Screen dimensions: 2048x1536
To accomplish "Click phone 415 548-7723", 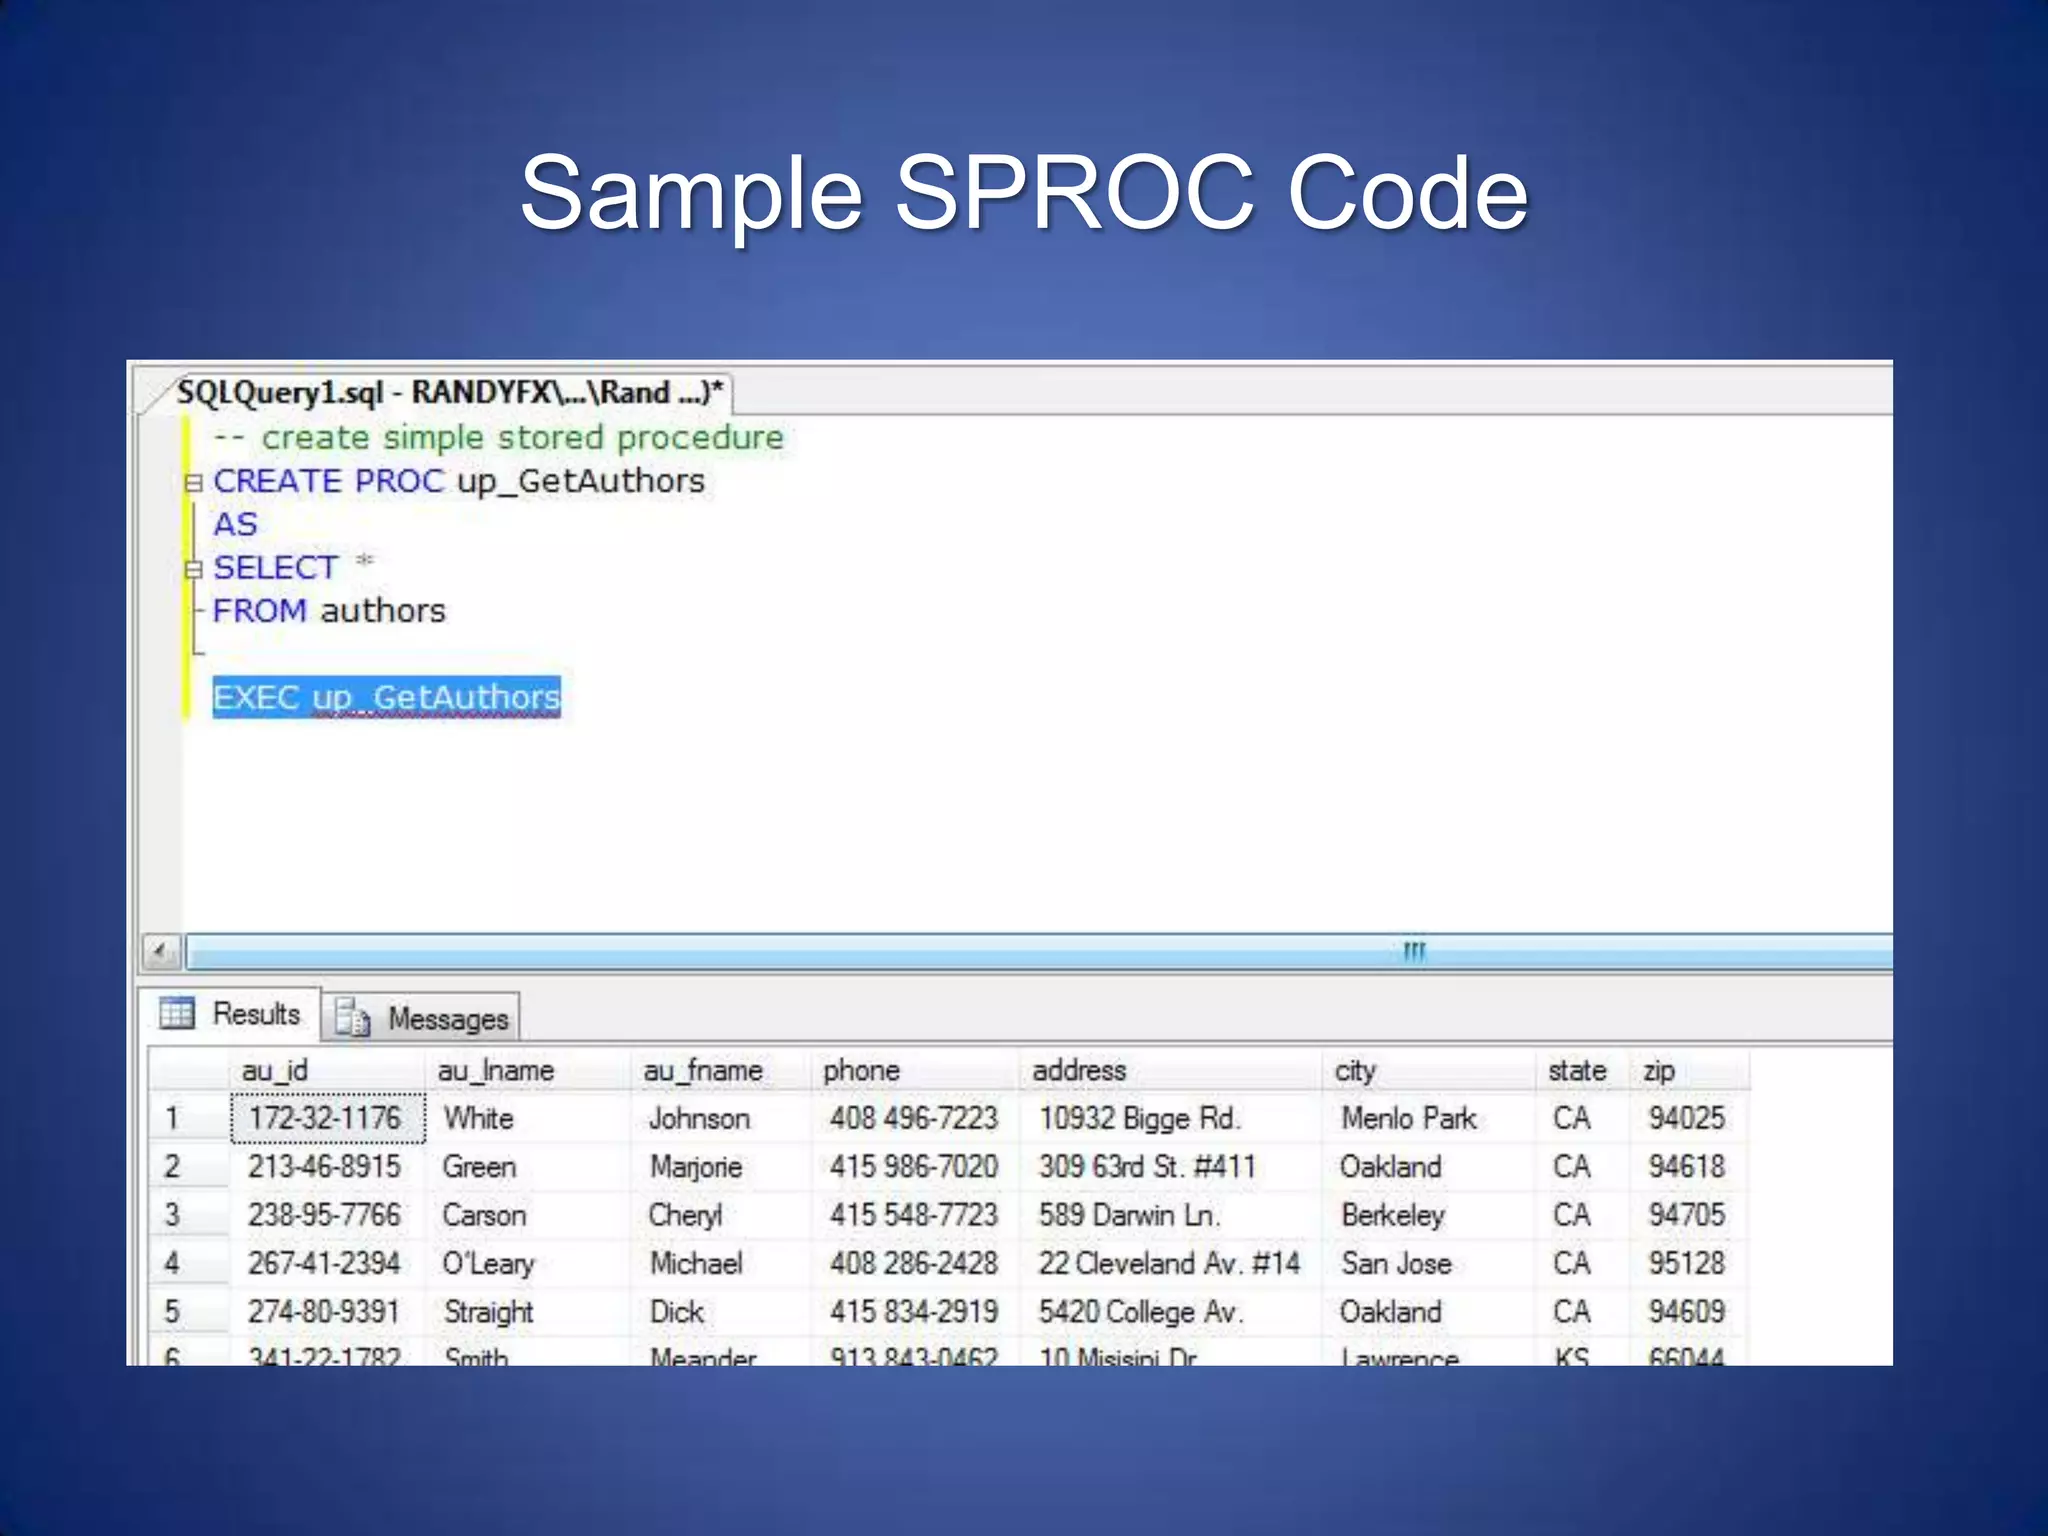I will coord(914,1215).
